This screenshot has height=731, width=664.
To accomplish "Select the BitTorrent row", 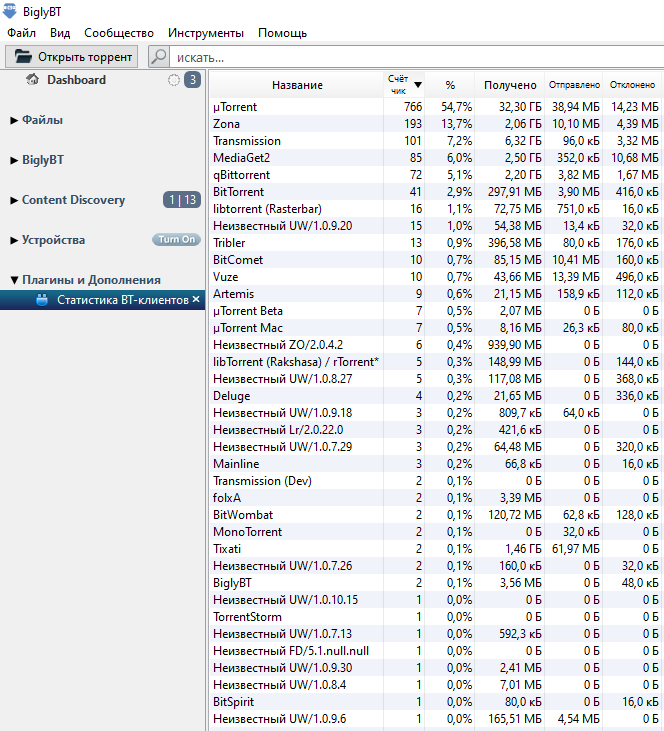I will click(x=436, y=192).
